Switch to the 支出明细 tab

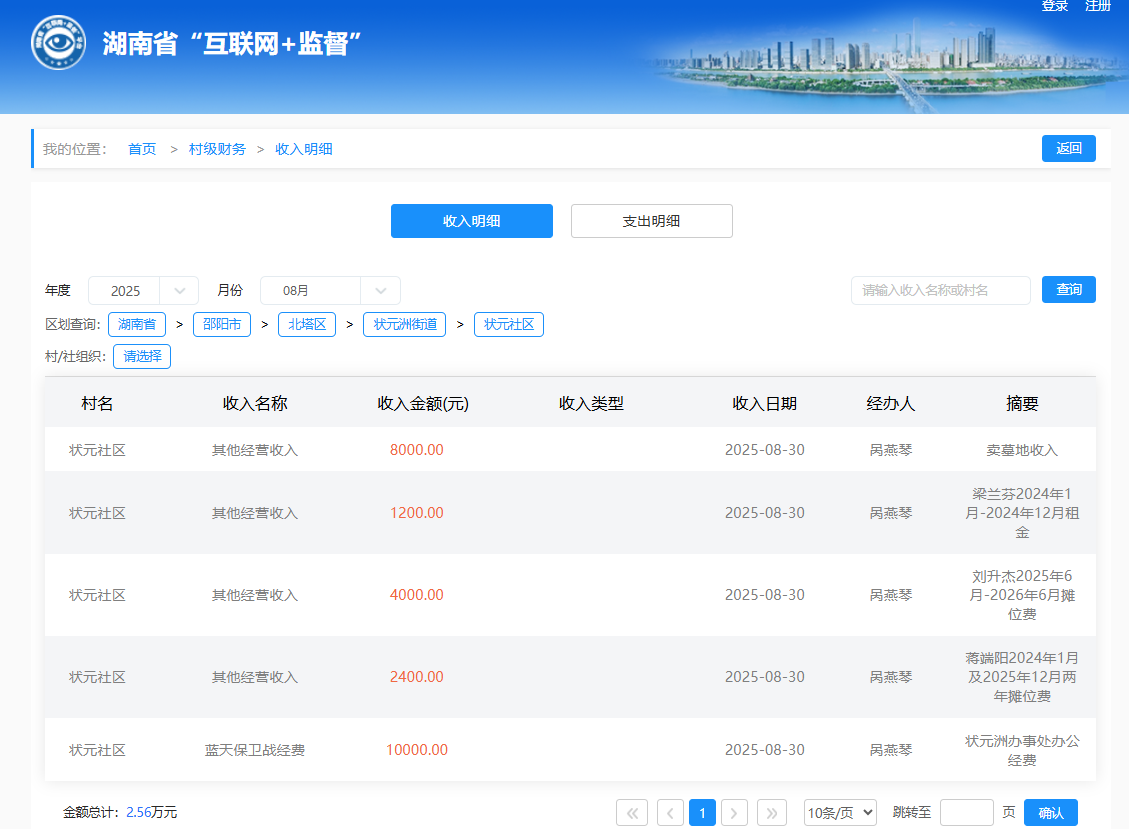pos(651,221)
